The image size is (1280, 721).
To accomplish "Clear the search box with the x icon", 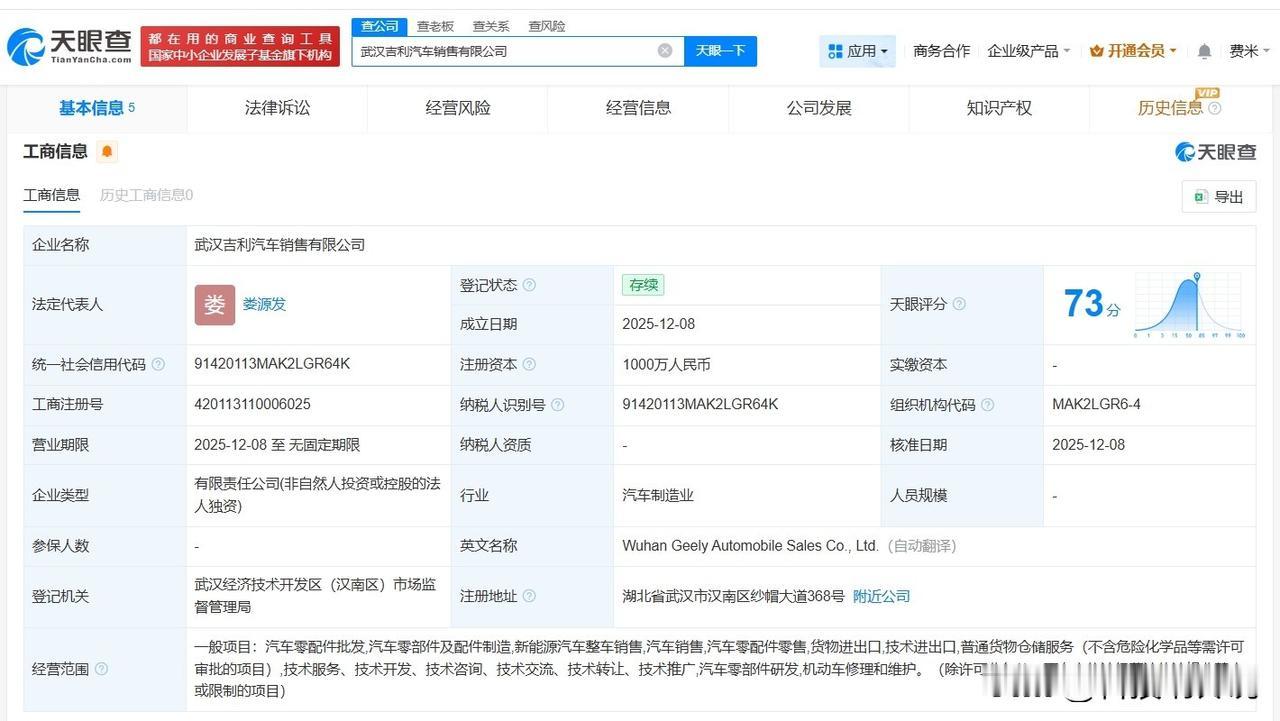I will coord(664,50).
